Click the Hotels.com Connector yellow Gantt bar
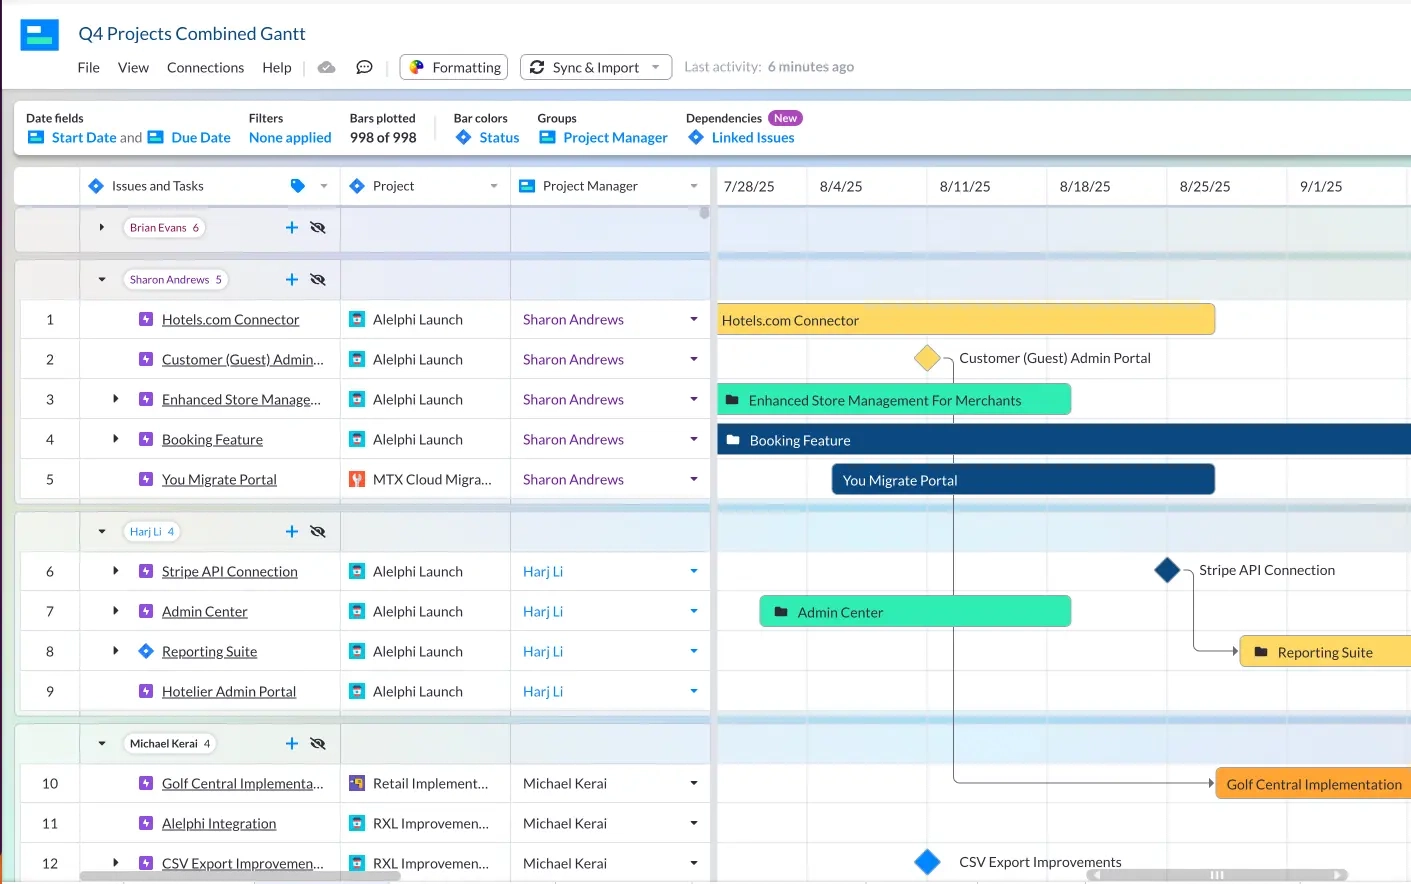The width and height of the screenshot is (1411, 884). 965,320
